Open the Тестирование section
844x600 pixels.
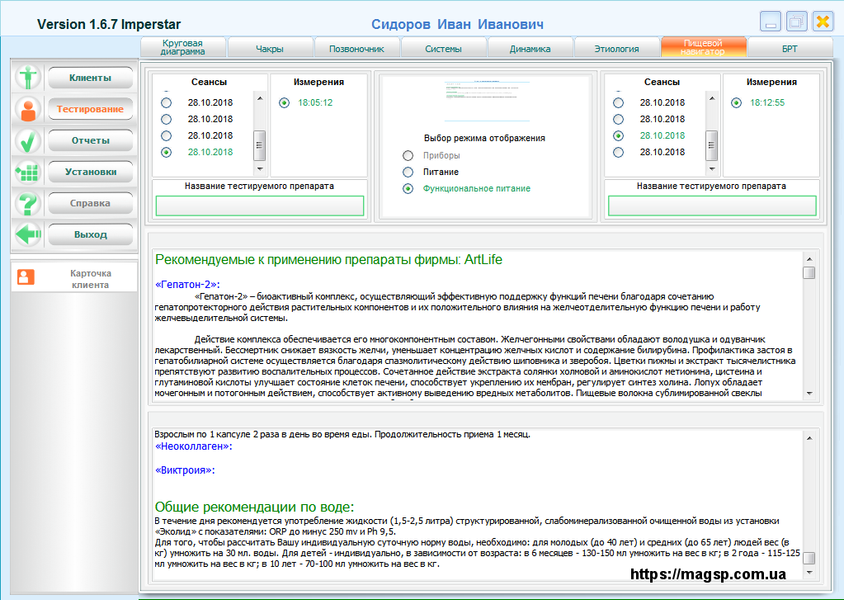[x=90, y=109]
